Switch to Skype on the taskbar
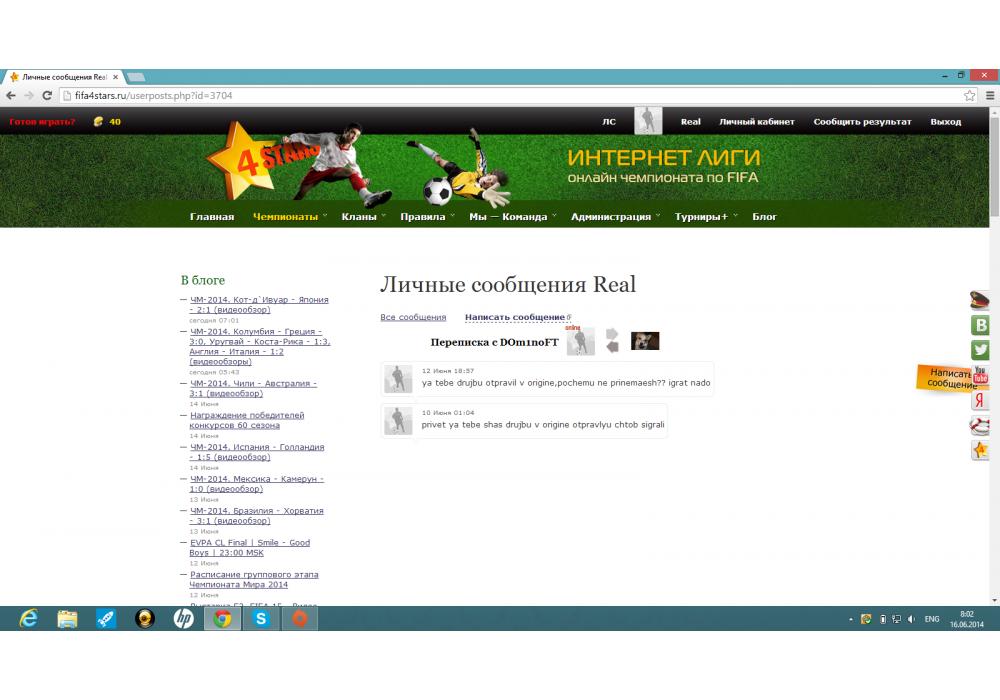The height and width of the screenshot is (700, 1000). click(261, 618)
